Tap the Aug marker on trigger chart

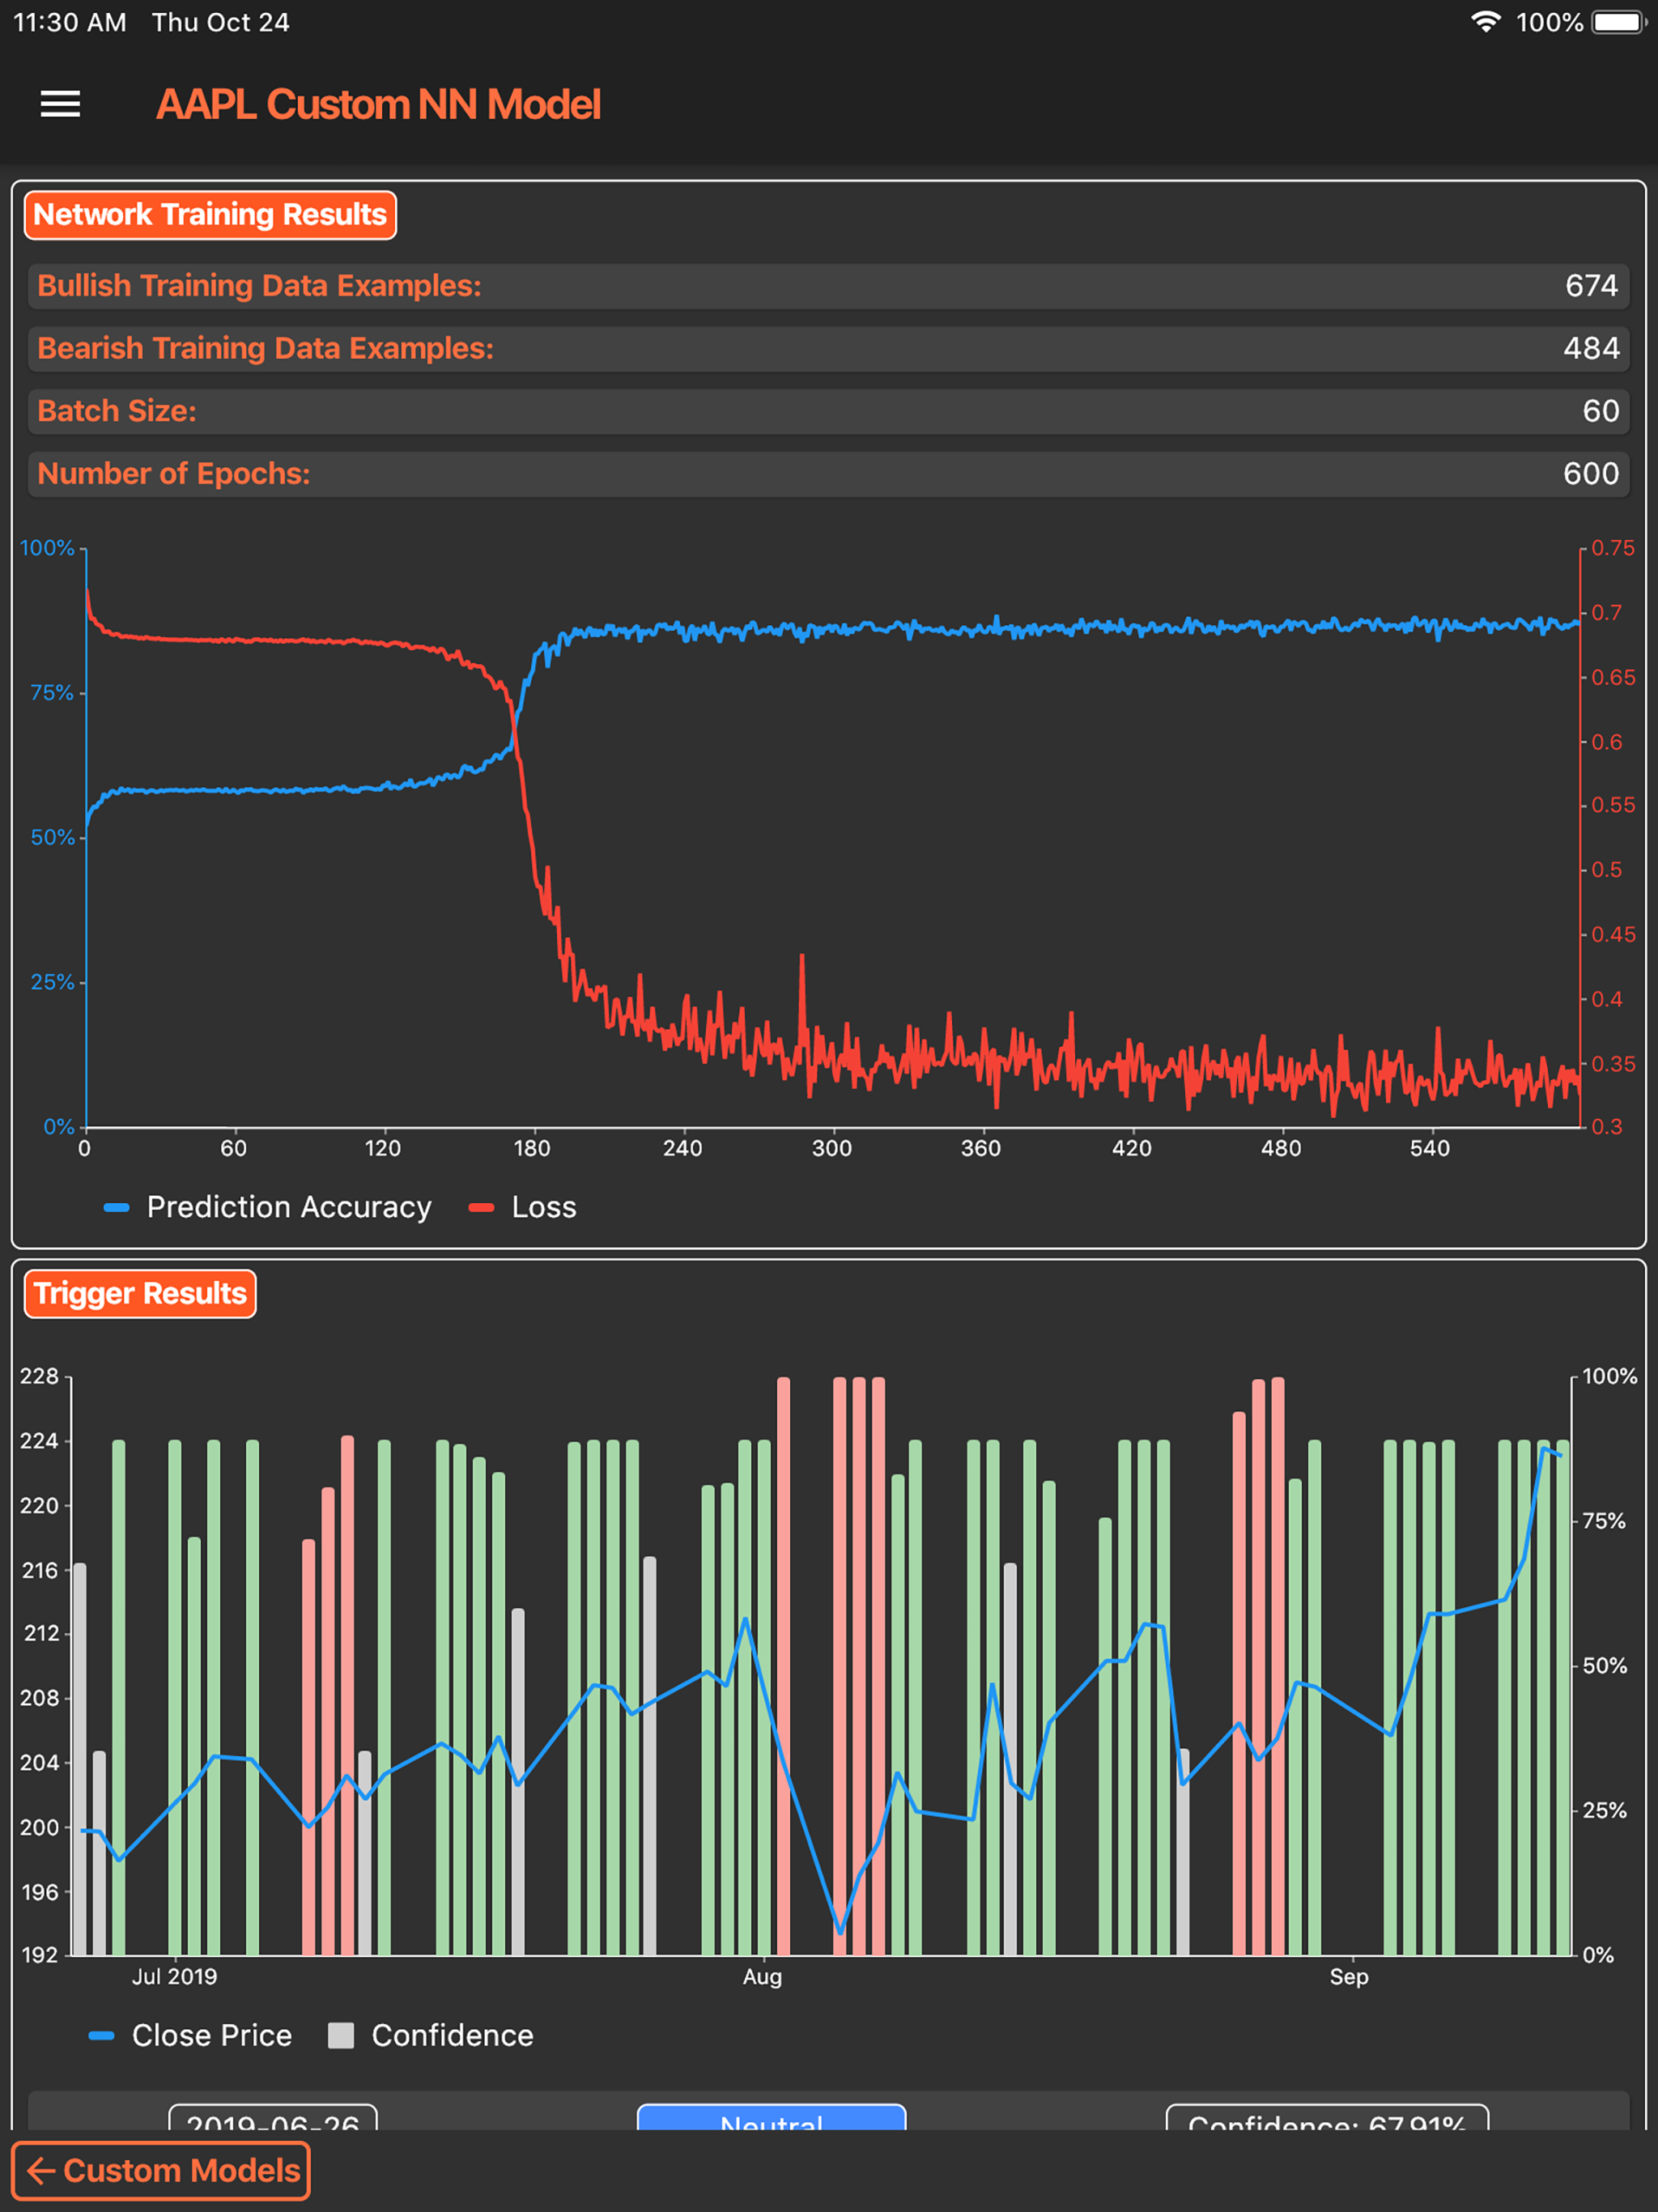pos(762,1977)
